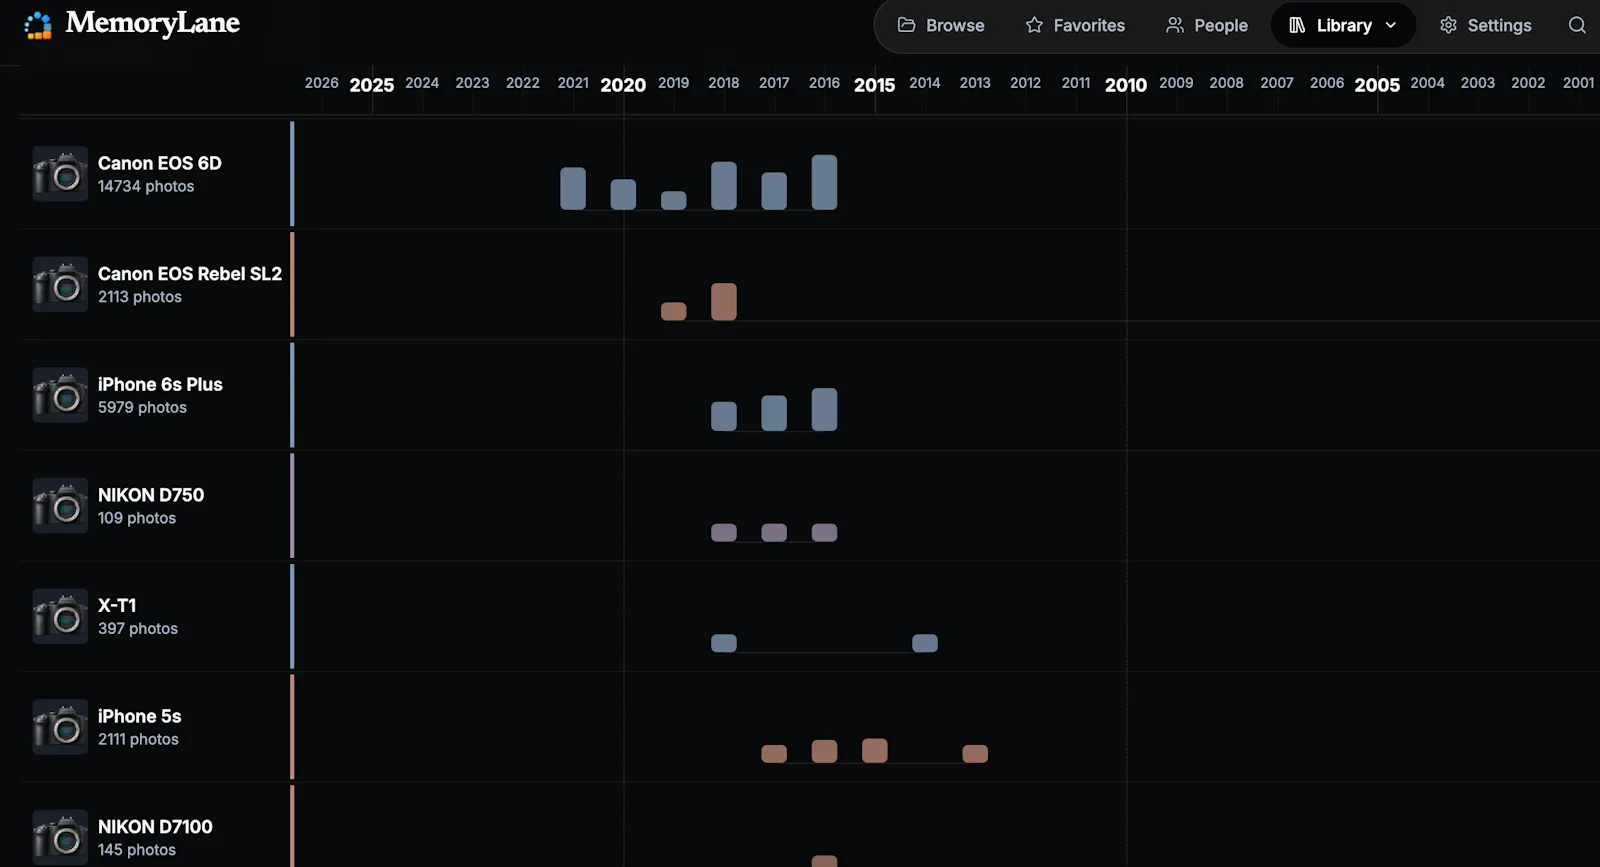Click the Canon EOS 6D camera icon
Image resolution: width=1600 pixels, height=867 pixels.
[60, 174]
